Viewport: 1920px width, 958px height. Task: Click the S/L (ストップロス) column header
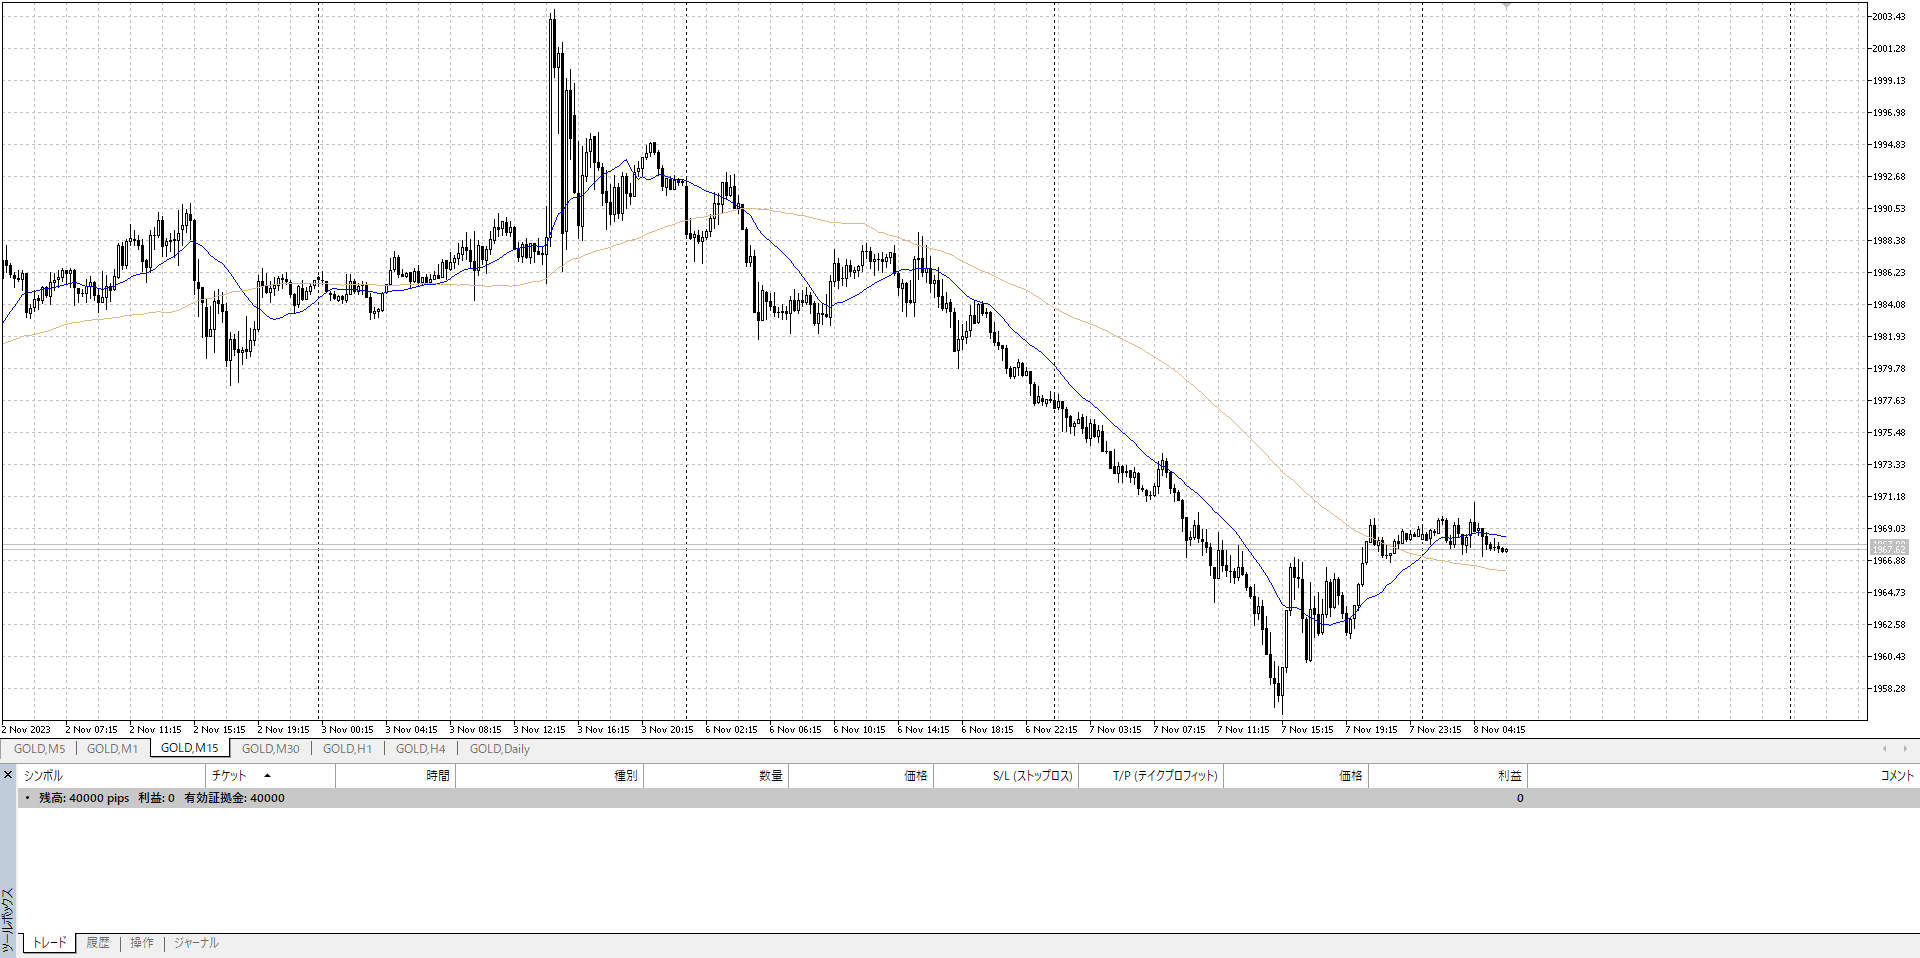(1032, 776)
